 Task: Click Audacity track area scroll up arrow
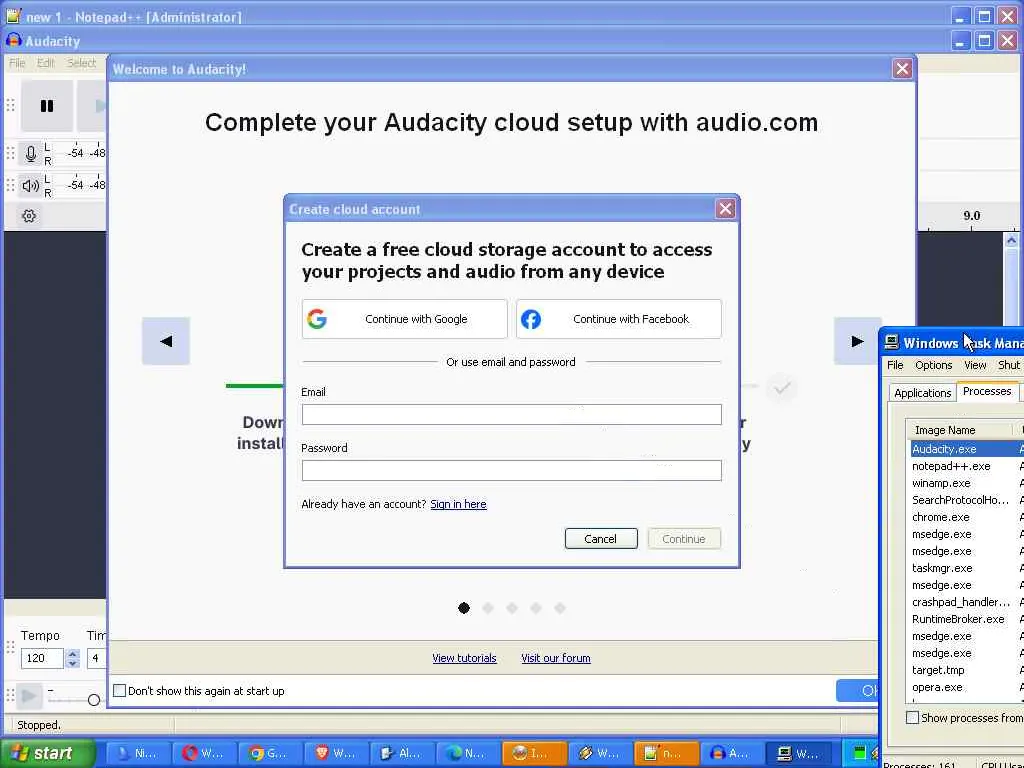tap(1011, 240)
